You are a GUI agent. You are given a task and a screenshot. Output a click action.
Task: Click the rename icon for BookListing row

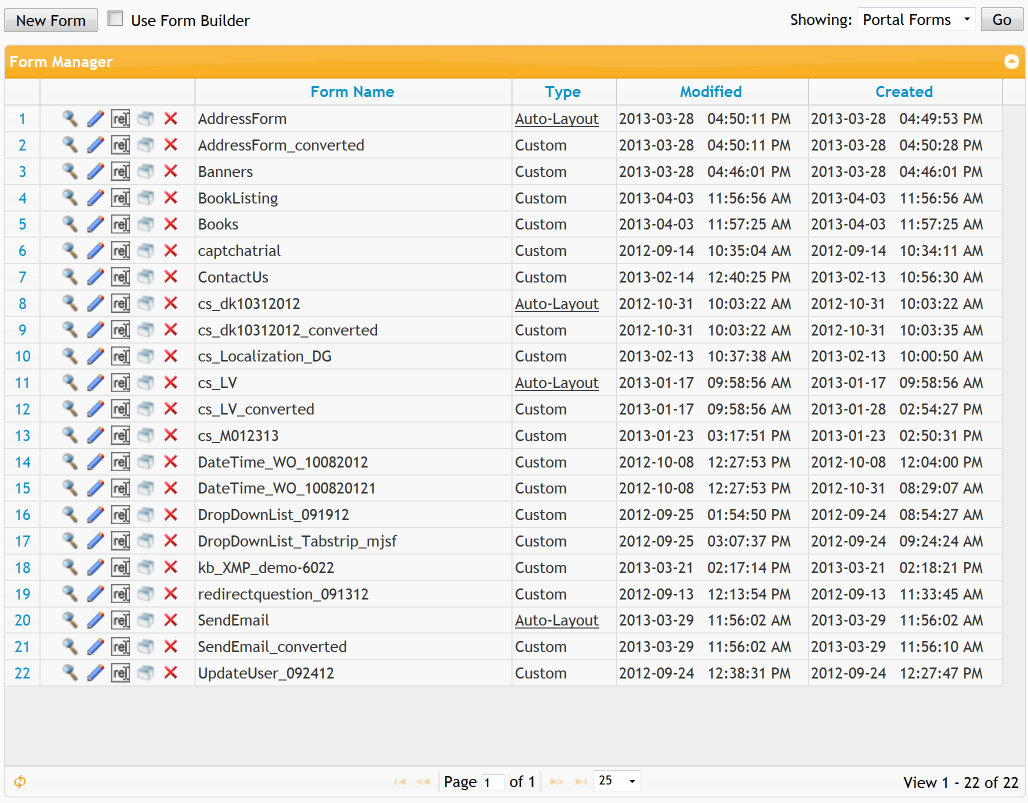[121, 198]
